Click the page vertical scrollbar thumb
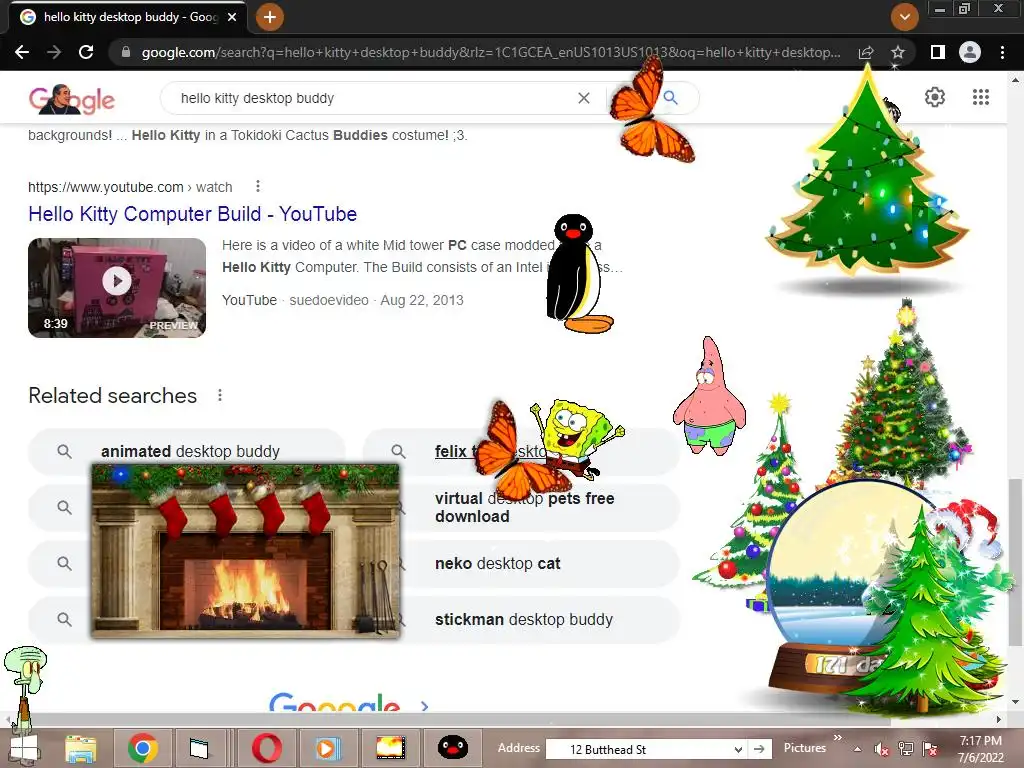Viewport: 1024px width, 768px height. [1015, 562]
